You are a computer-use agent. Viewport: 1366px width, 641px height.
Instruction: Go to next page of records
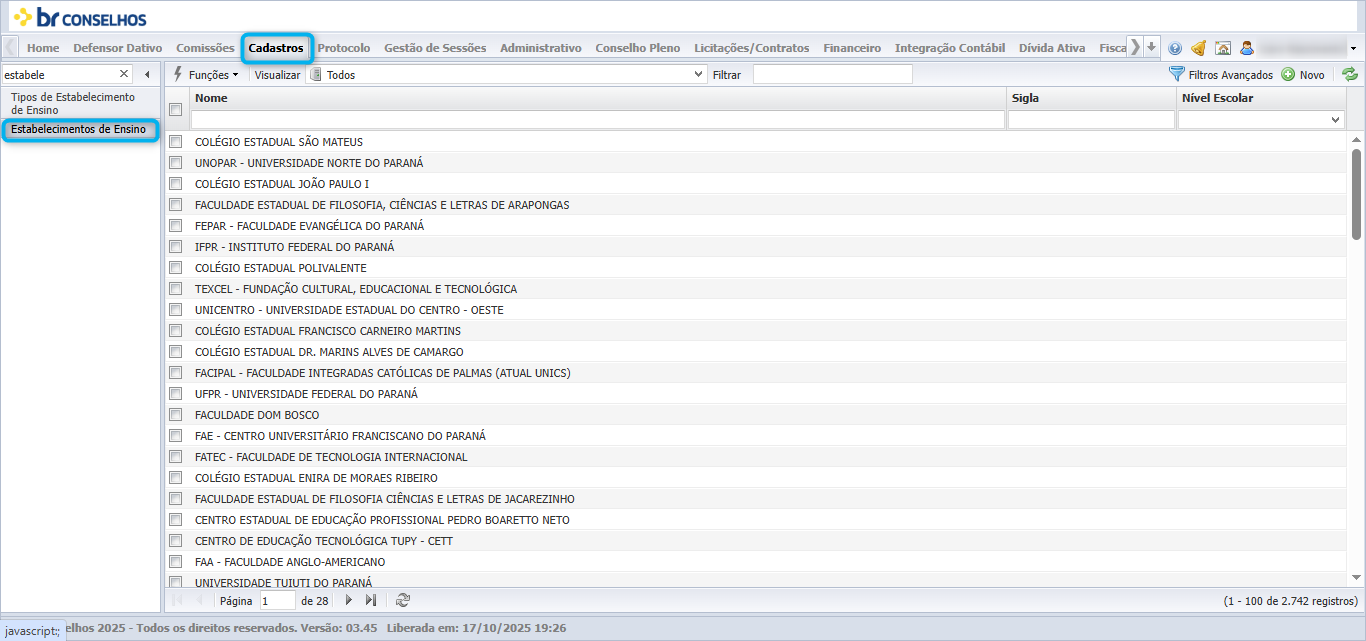[349, 600]
